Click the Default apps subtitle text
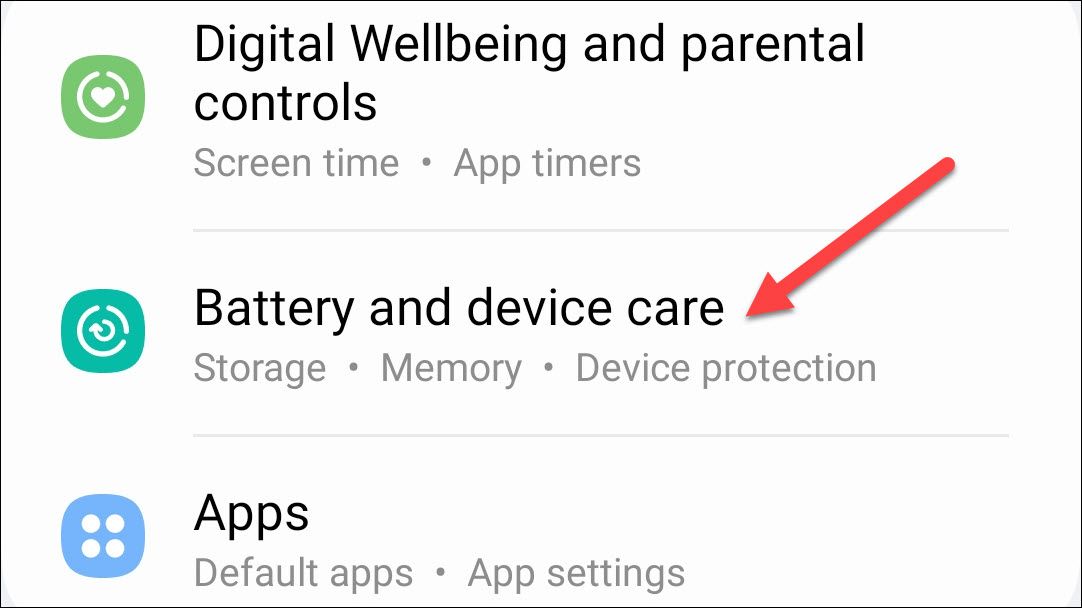This screenshot has width=1082, height=608. click(x=304, y=573)
